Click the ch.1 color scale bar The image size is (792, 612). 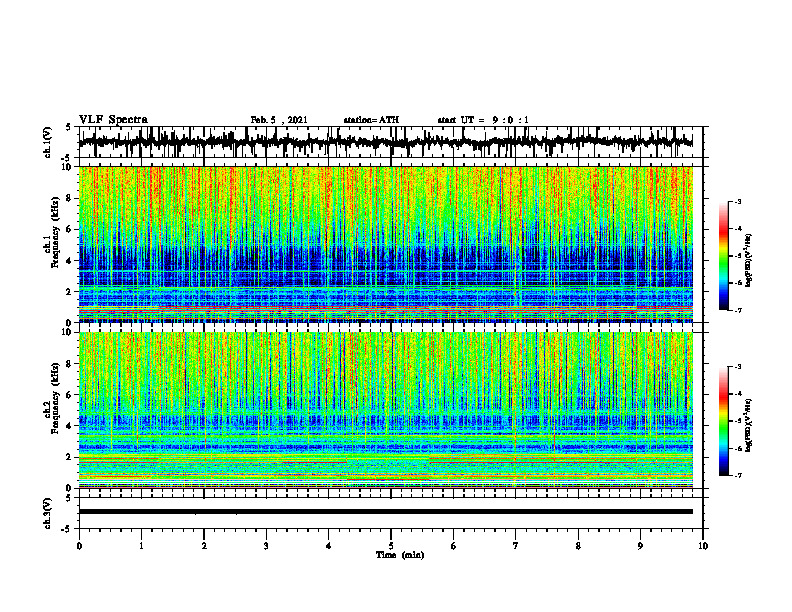click(724, 256)
